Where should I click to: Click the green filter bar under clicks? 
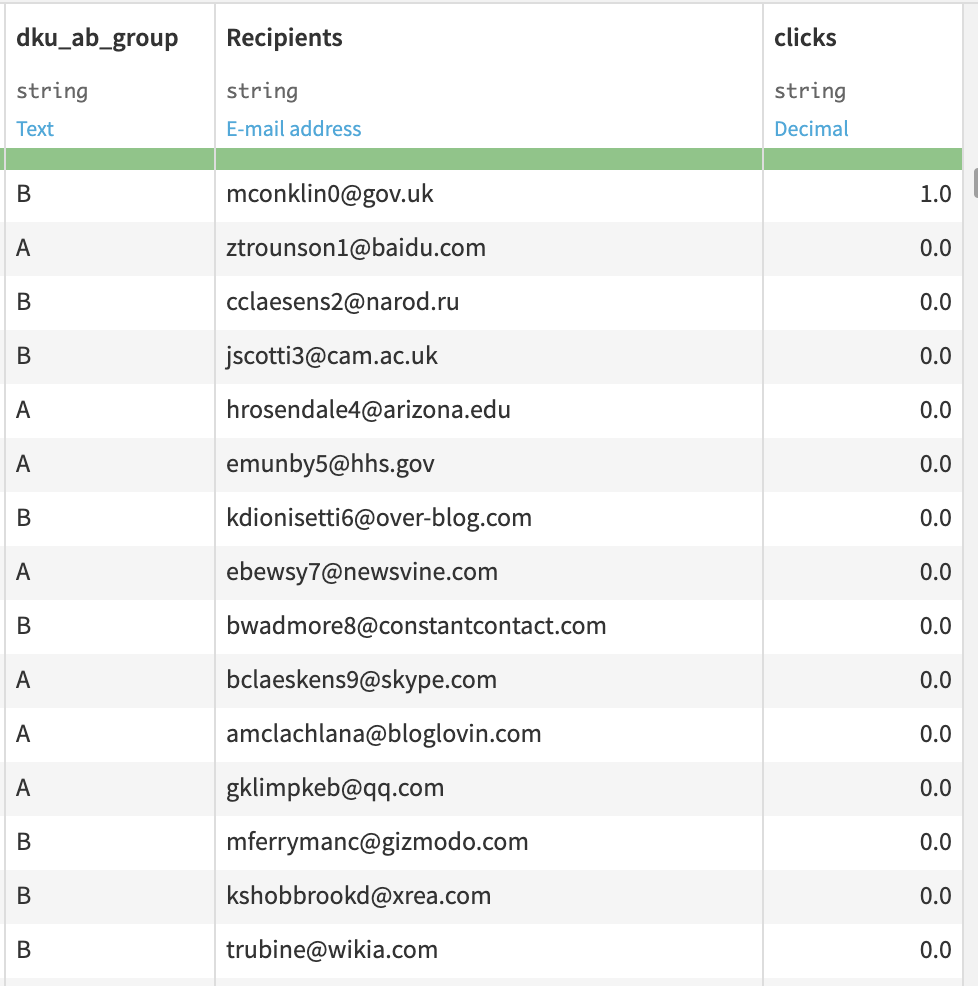(862, 158)
